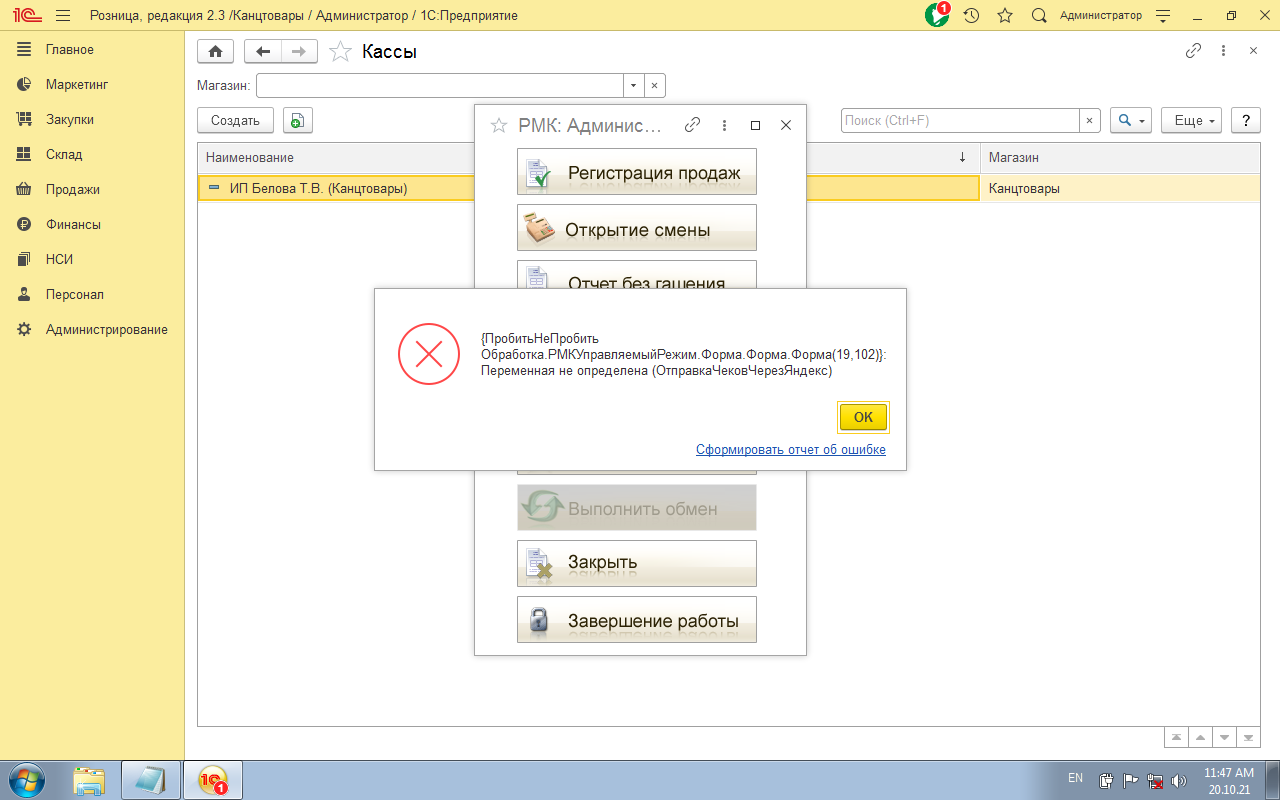
Task: Open File Explorer in taskbar
Action: point(90,780)
